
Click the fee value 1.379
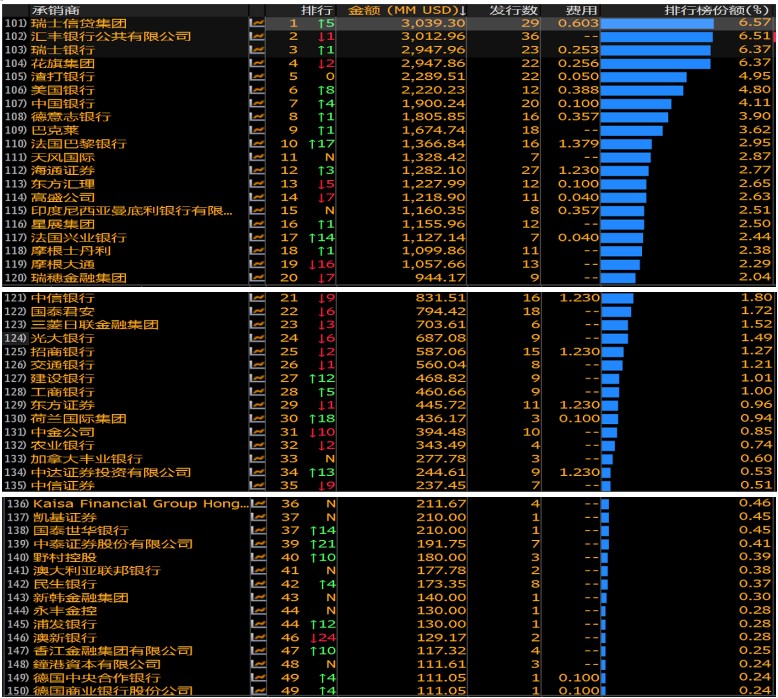(x=579, y=143)
